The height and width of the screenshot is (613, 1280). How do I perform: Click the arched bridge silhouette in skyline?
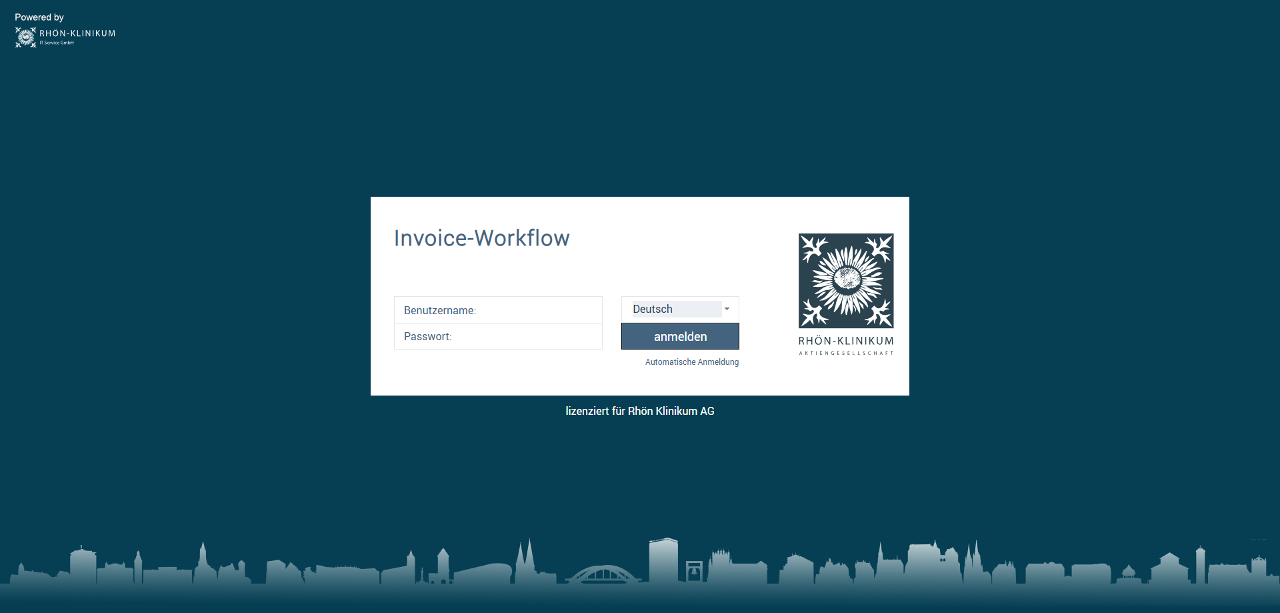coord(601,573)
